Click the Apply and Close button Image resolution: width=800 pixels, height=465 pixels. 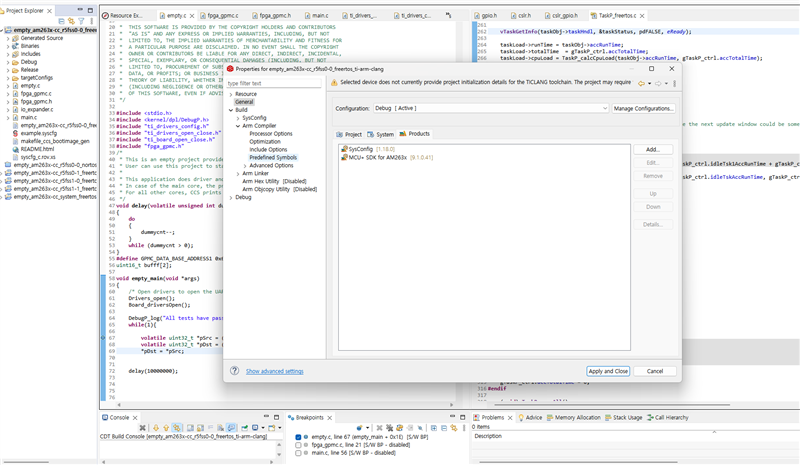coord(608,371)
